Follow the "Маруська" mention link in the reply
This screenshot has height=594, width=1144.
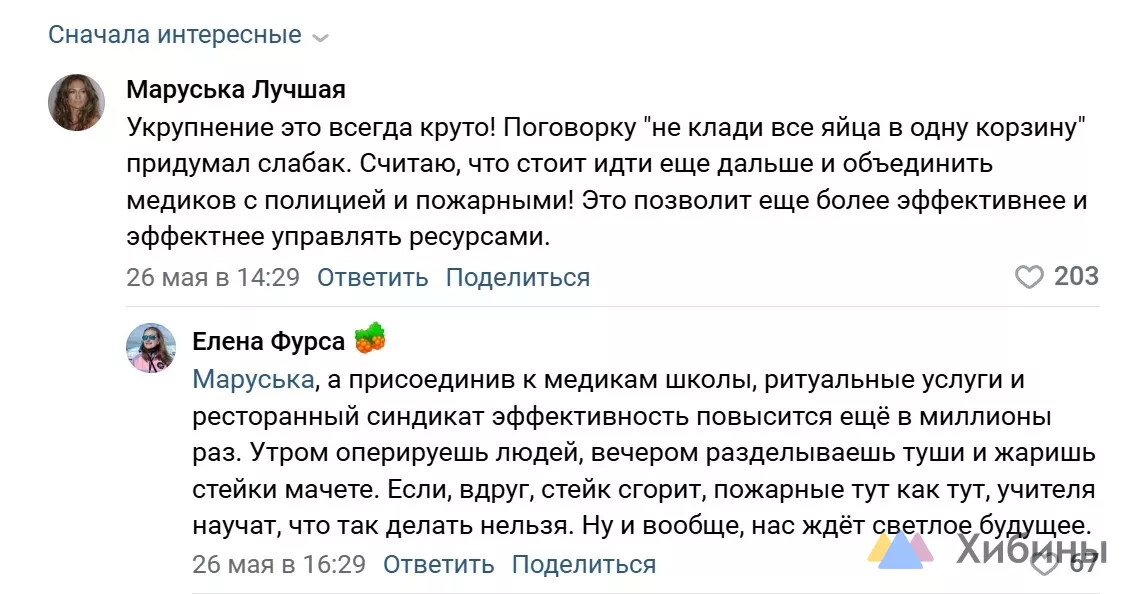tap(253, 379)
